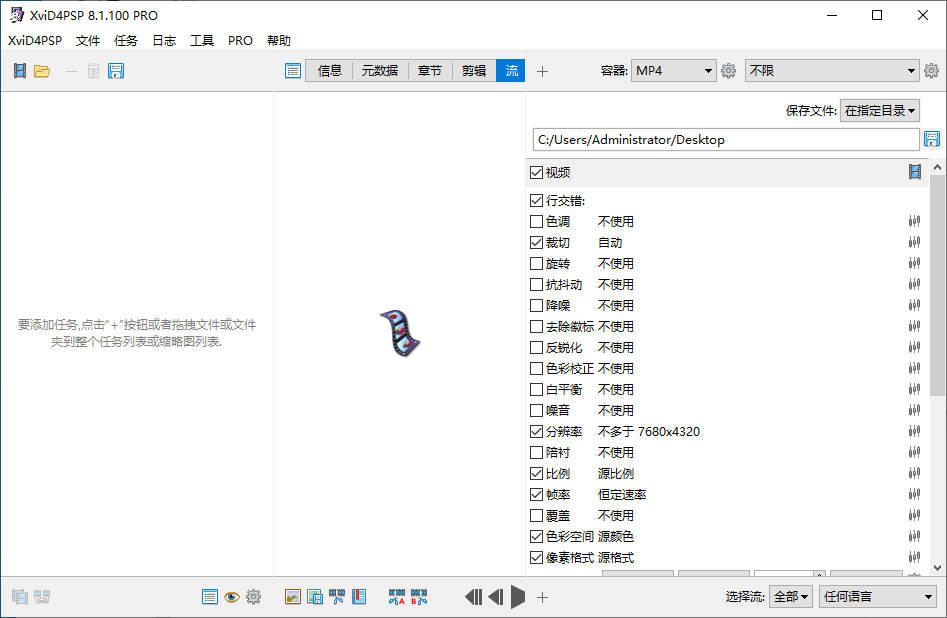Click the 不多于 7680x4320 resolution value
The image size is (947, 618).
point(649,431)
